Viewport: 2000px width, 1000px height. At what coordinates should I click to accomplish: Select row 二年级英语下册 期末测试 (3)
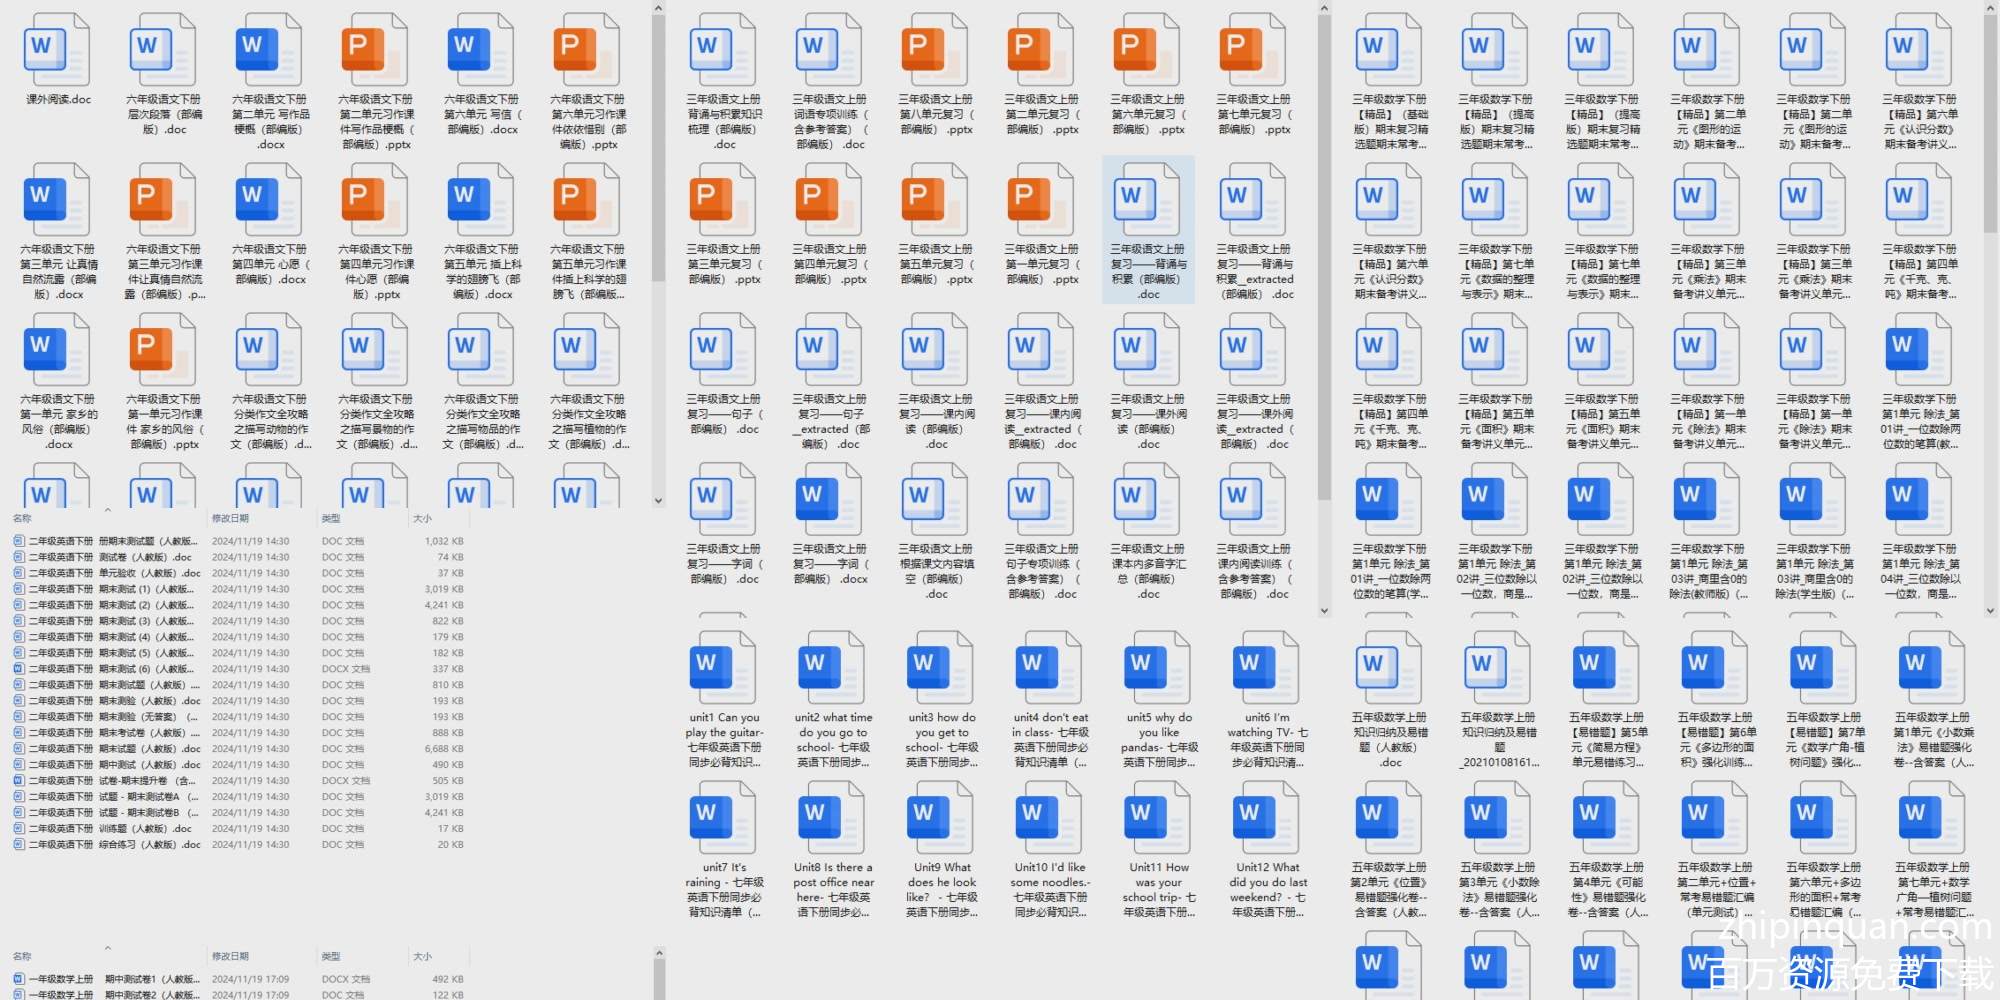point(238,621)
